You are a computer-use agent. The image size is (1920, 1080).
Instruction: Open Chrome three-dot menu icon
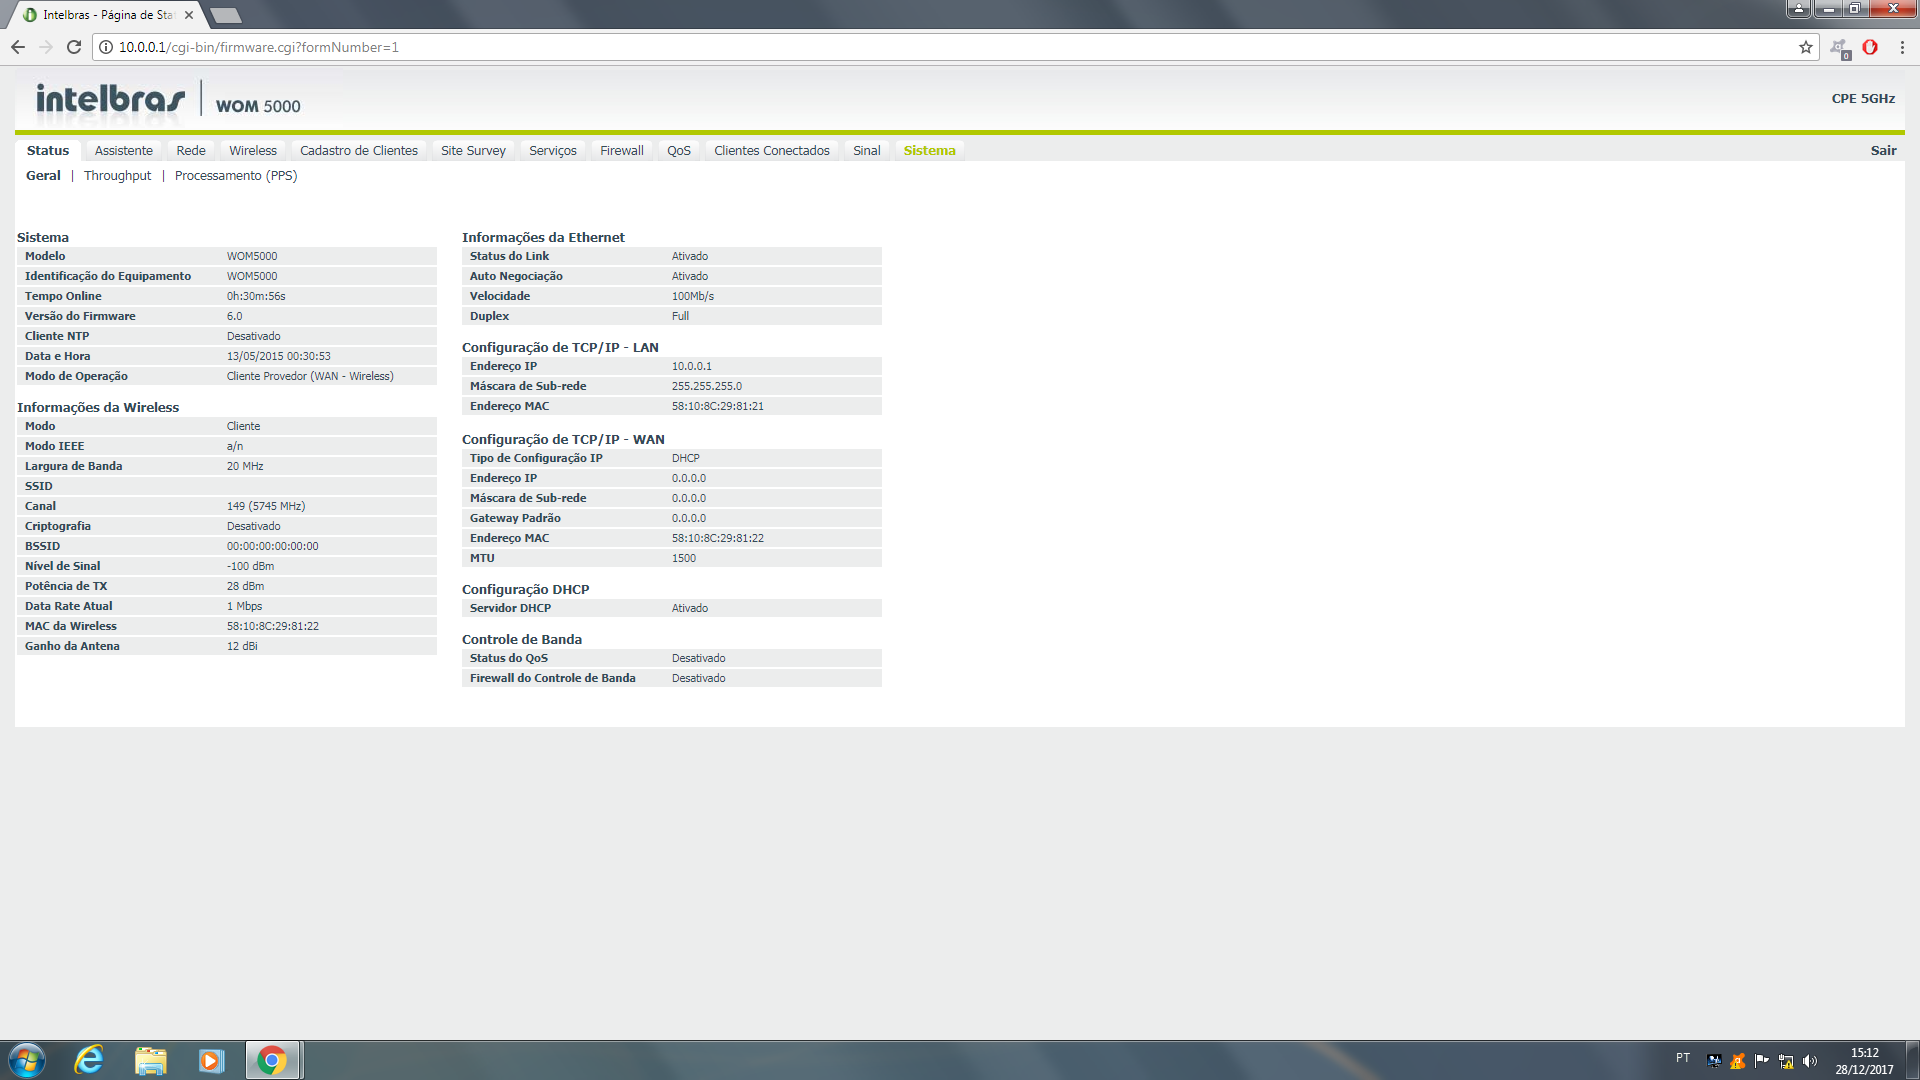[x=1902, y=47]
